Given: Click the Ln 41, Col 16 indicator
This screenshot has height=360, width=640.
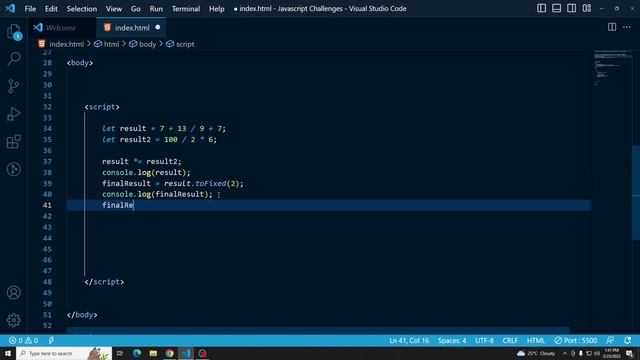Looking at the screenshot, I should pyautogui.click(x=409, y=340).
